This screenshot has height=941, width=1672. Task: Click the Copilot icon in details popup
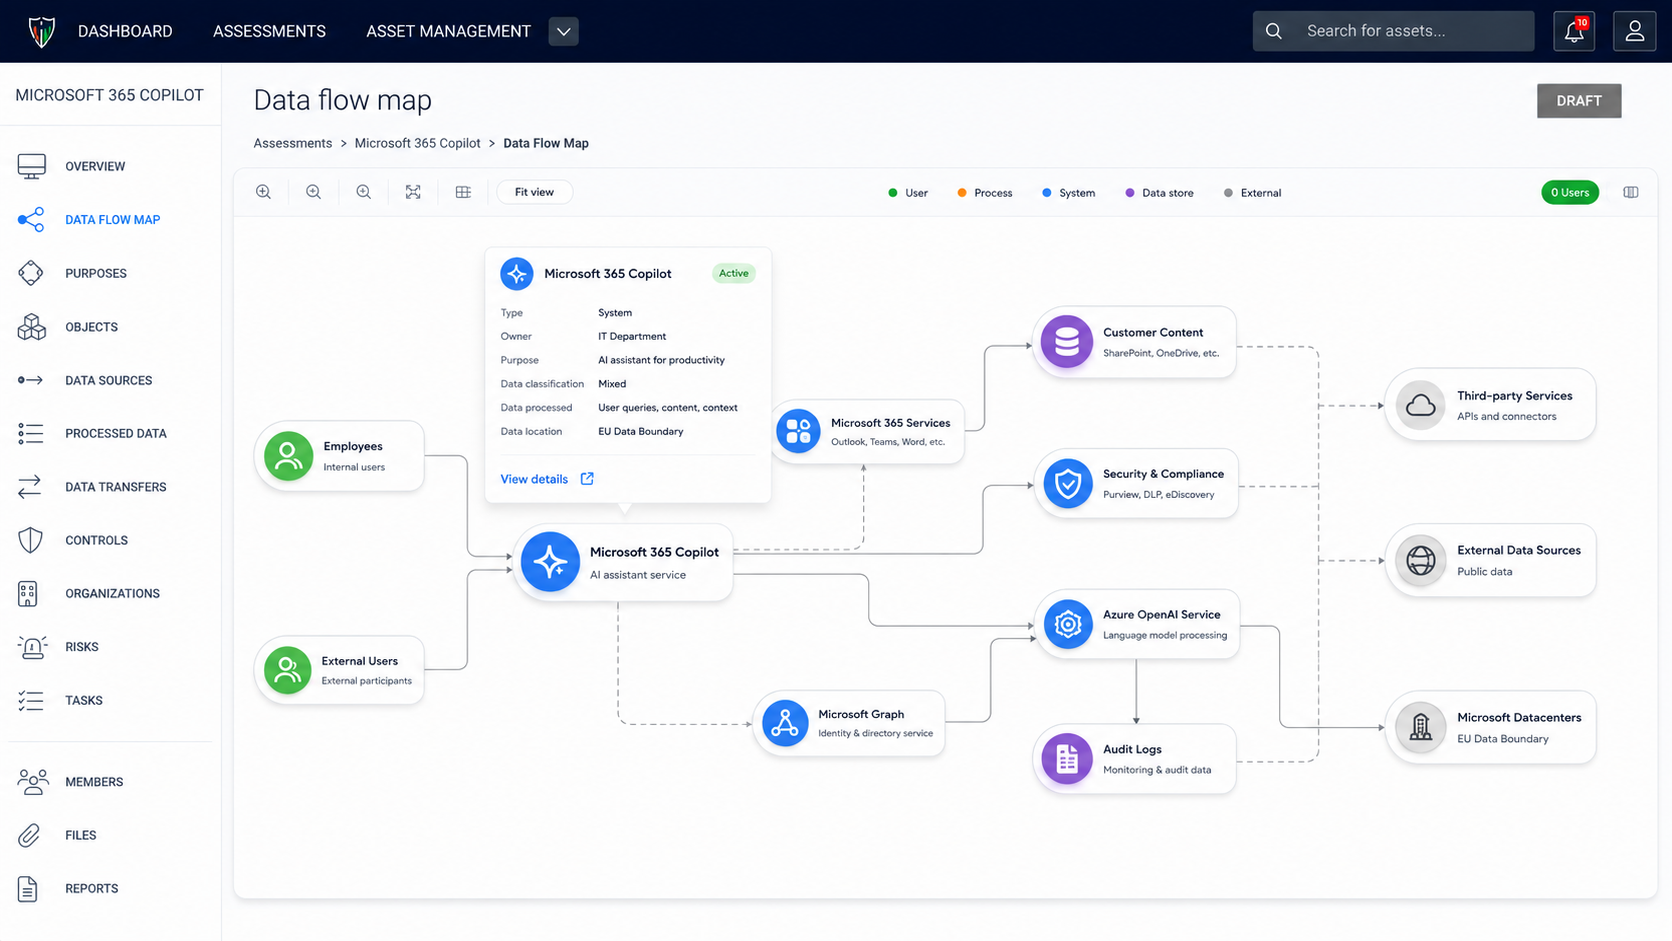point(517,274)
